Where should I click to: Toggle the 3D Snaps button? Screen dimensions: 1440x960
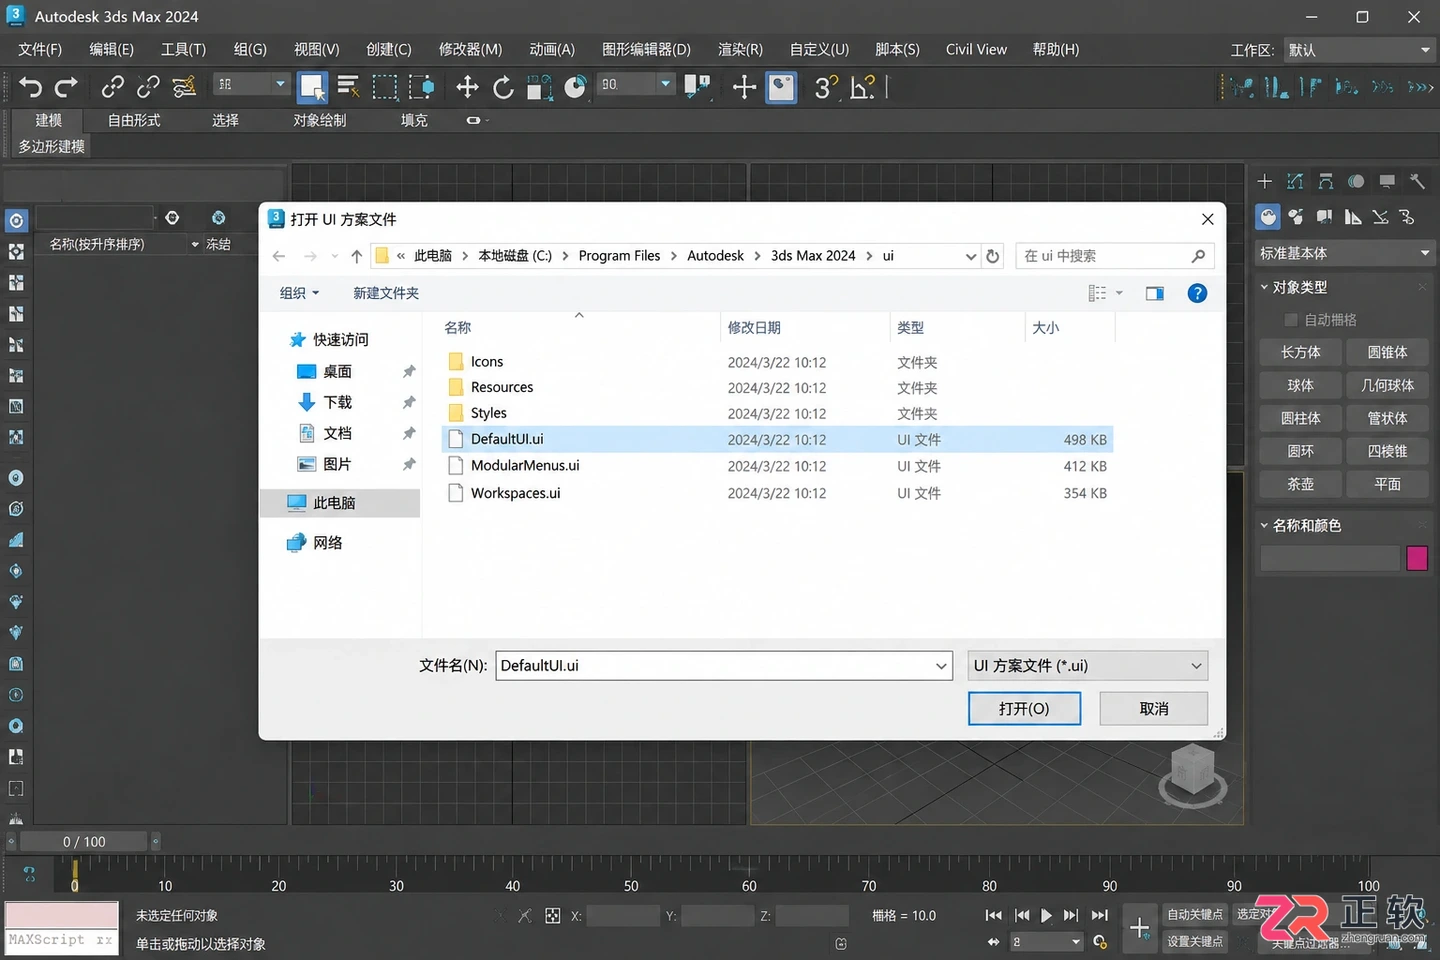pos(824,88)
